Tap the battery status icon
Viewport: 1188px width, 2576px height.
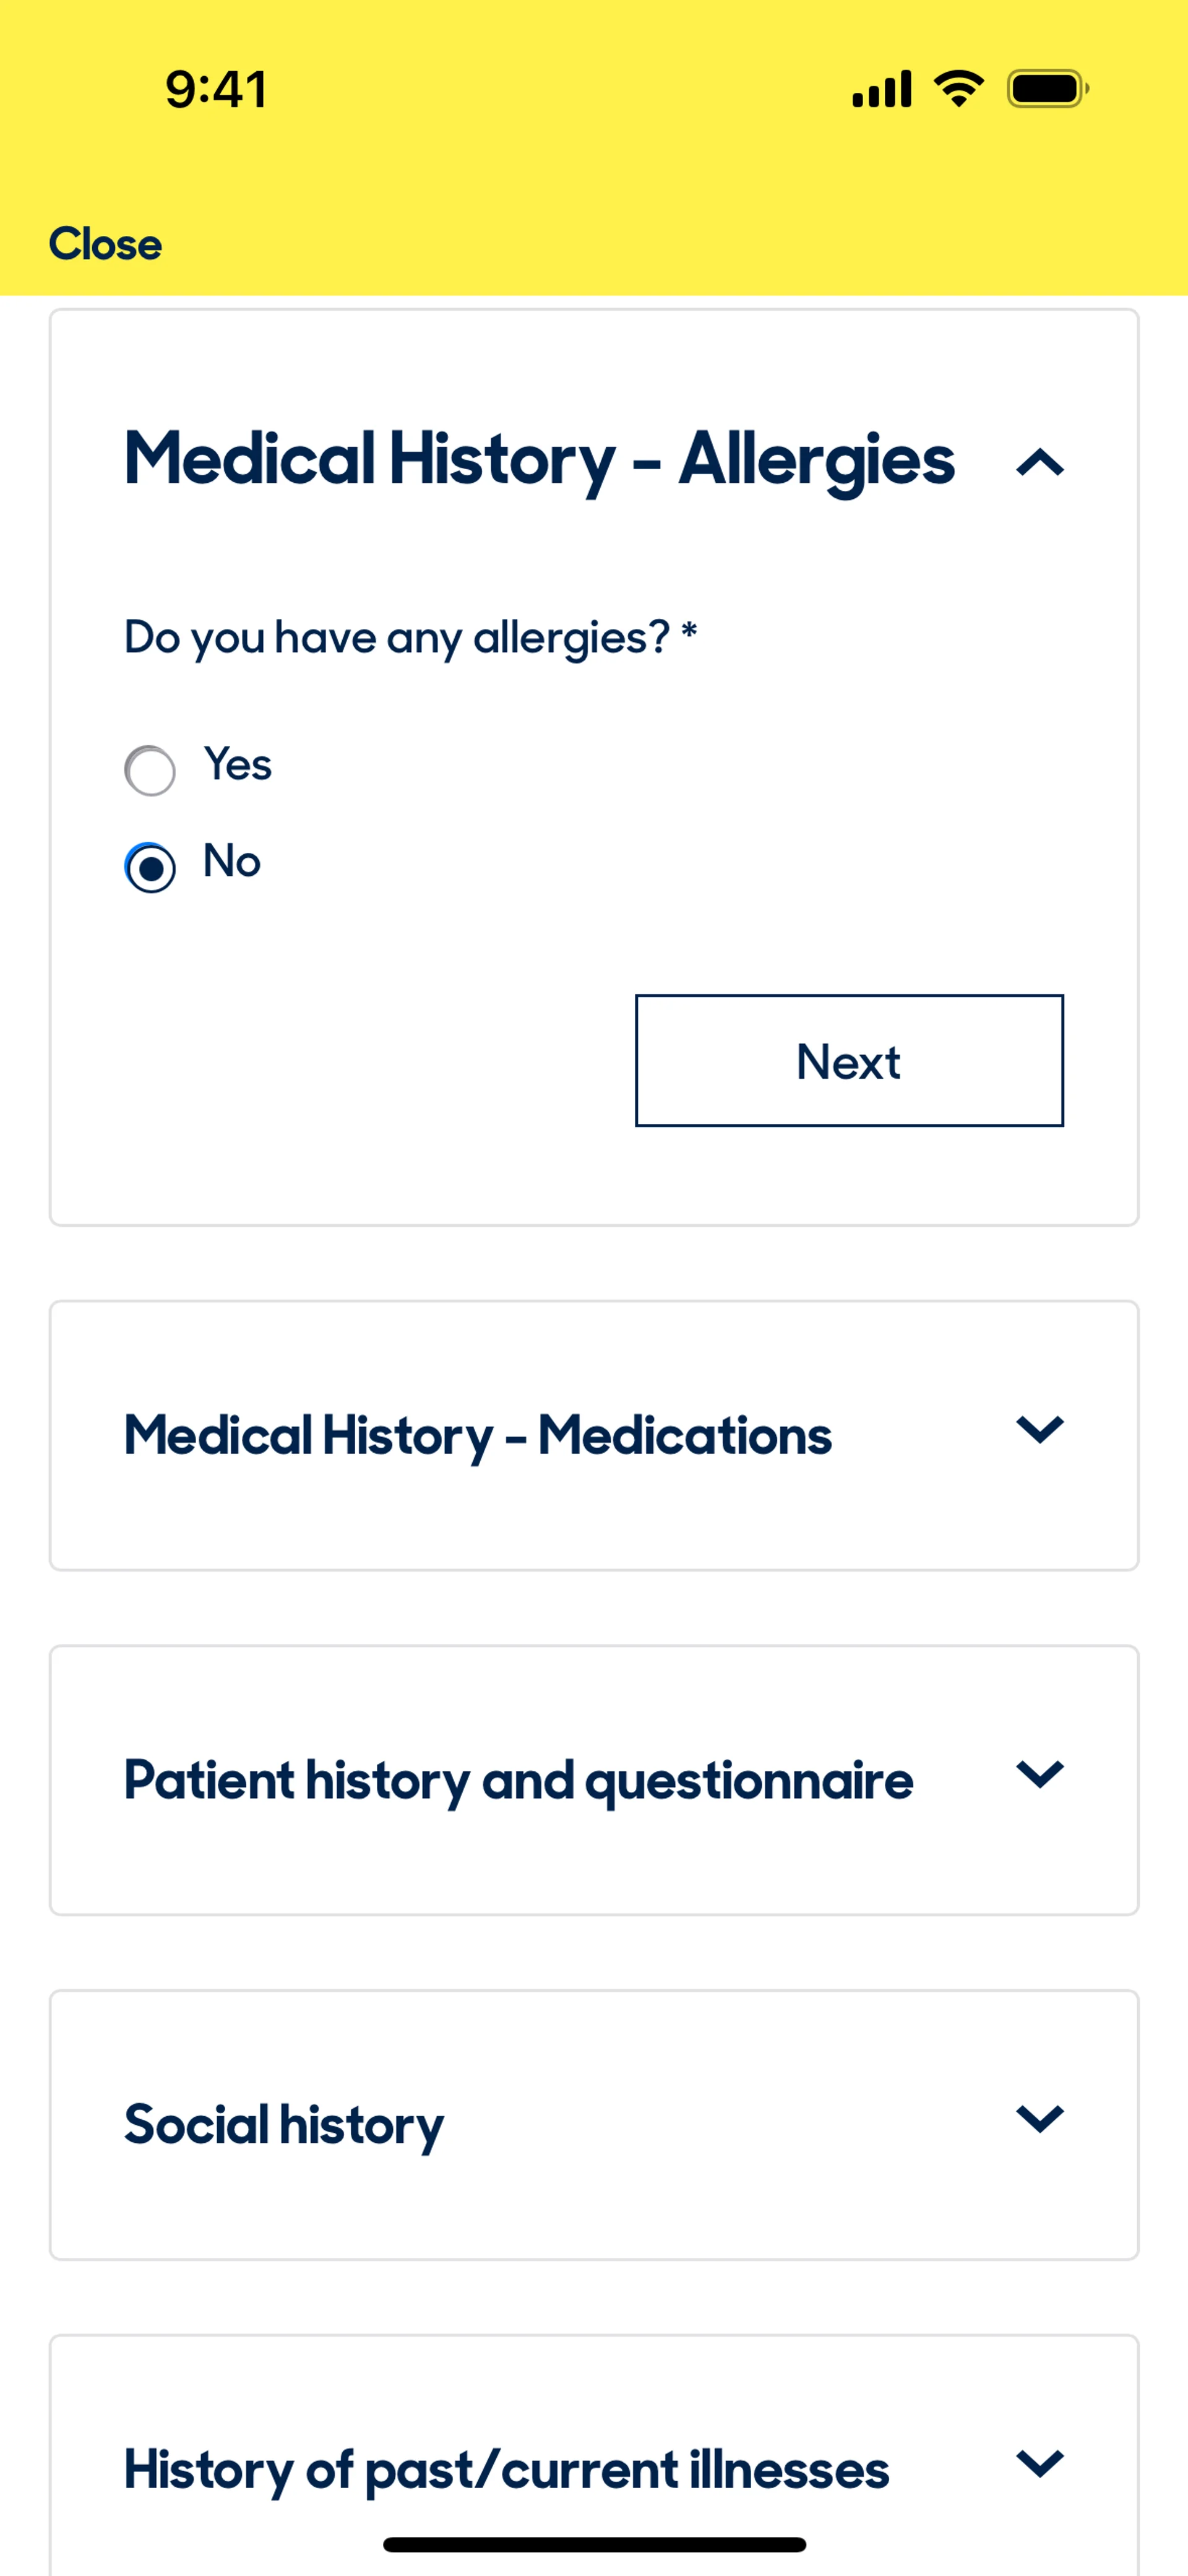1047,89
